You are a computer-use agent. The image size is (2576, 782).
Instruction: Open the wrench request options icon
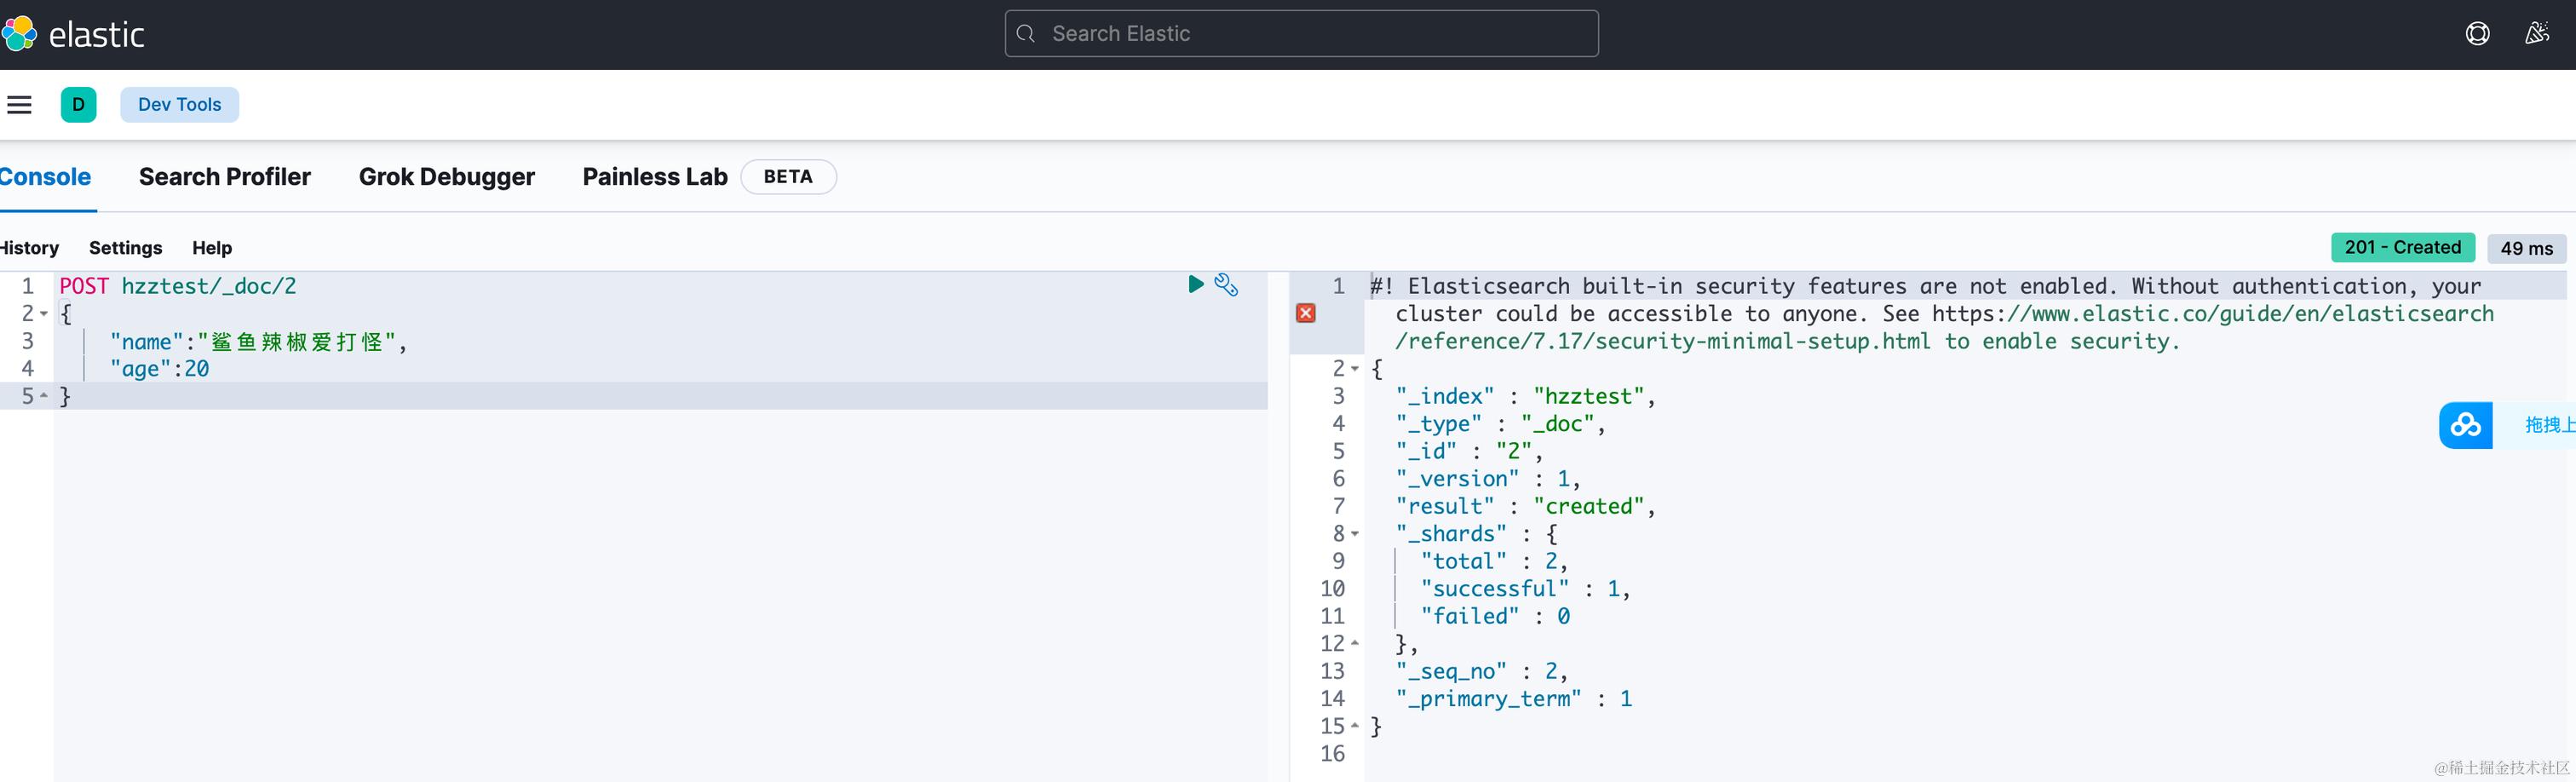click(x=1226, y=285)
